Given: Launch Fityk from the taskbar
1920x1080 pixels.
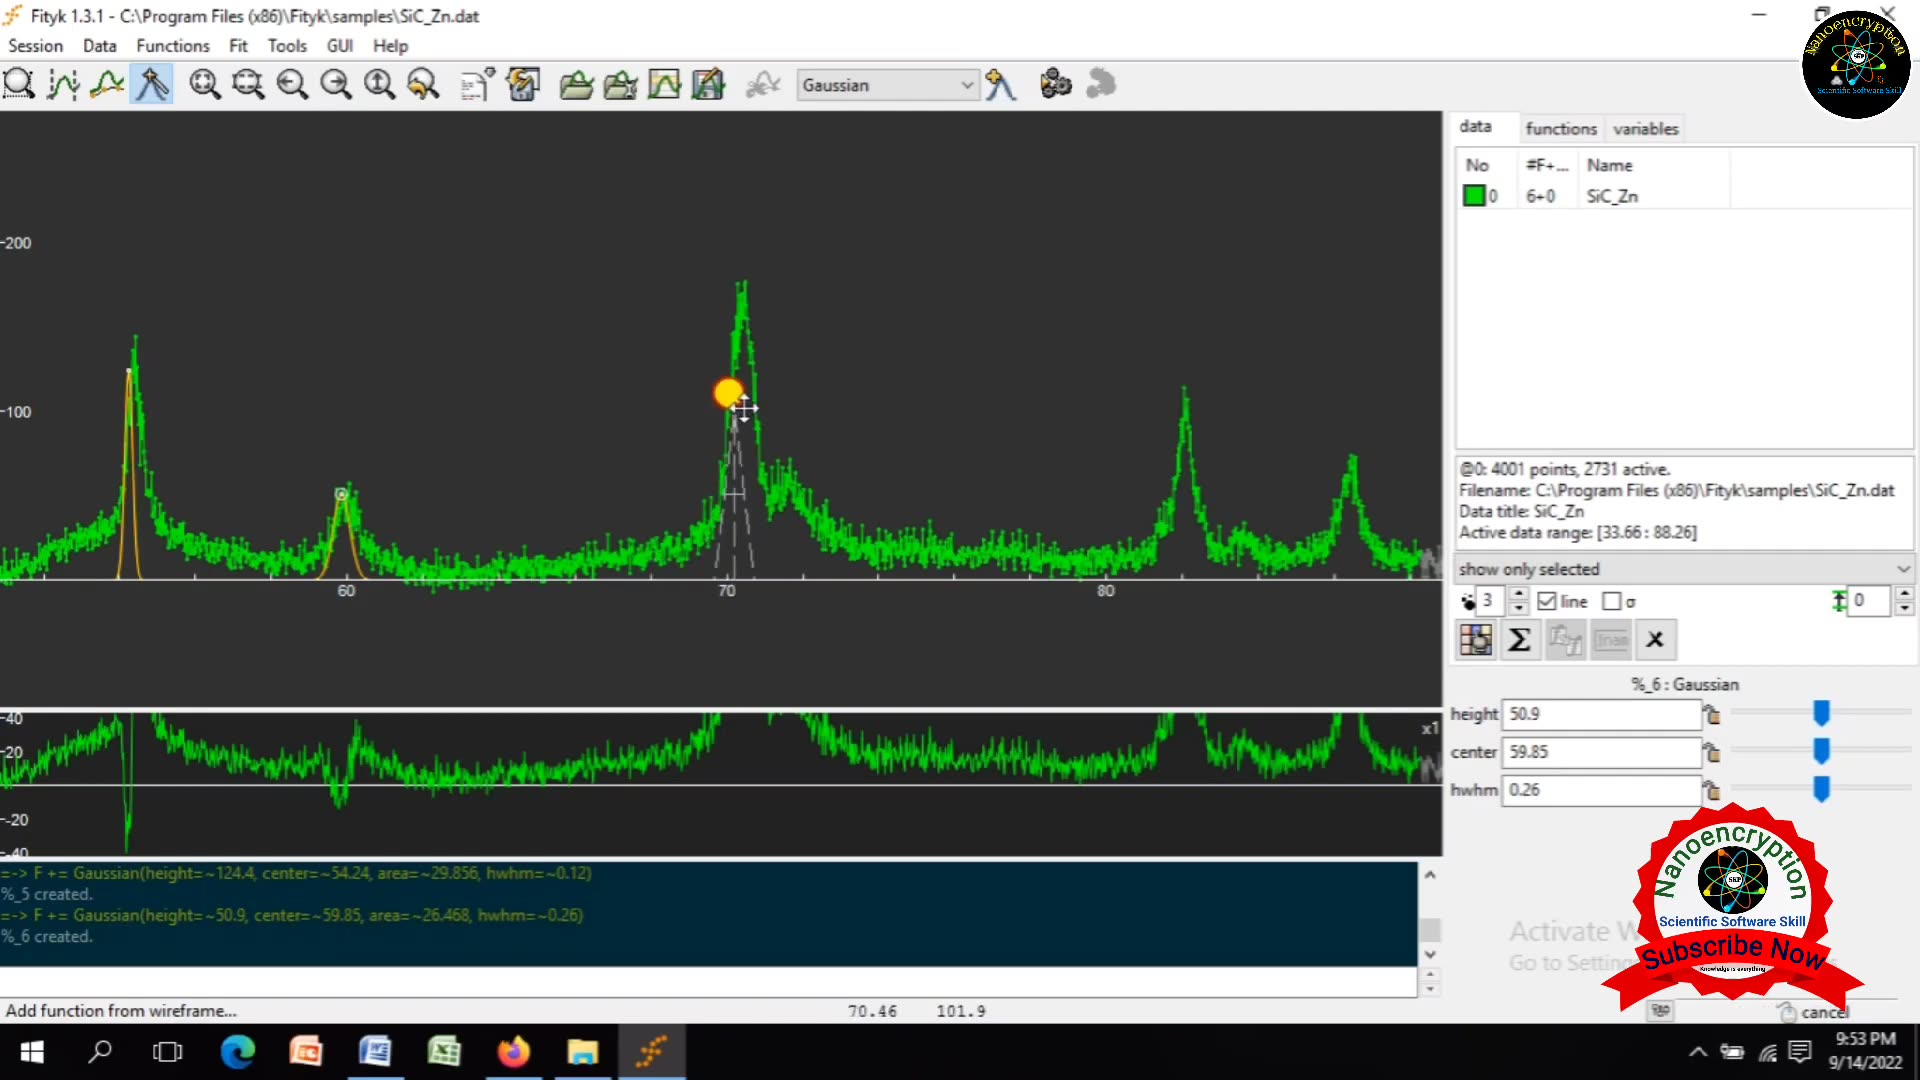Looking at the screenshot, I should 651,1052.
